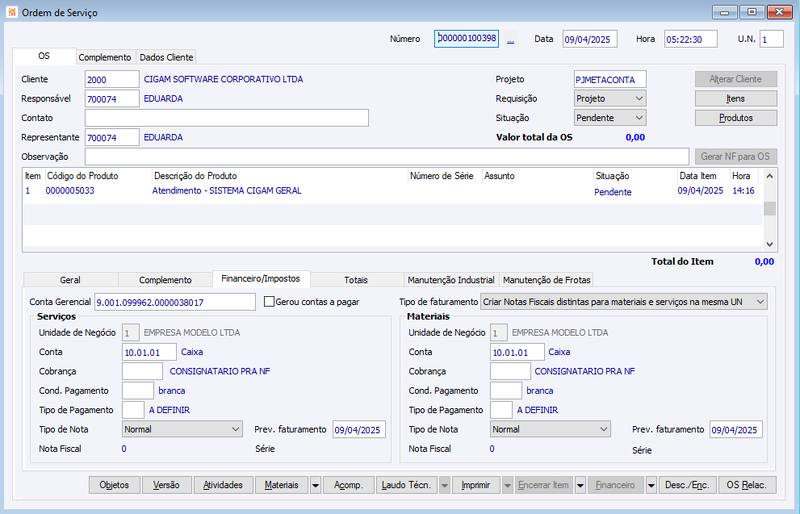Image resolution: width=800 pixels, height=514 pixels.
Task: Open the dropdown arrow next to Encerrar Item
Action: pos(580,485)
